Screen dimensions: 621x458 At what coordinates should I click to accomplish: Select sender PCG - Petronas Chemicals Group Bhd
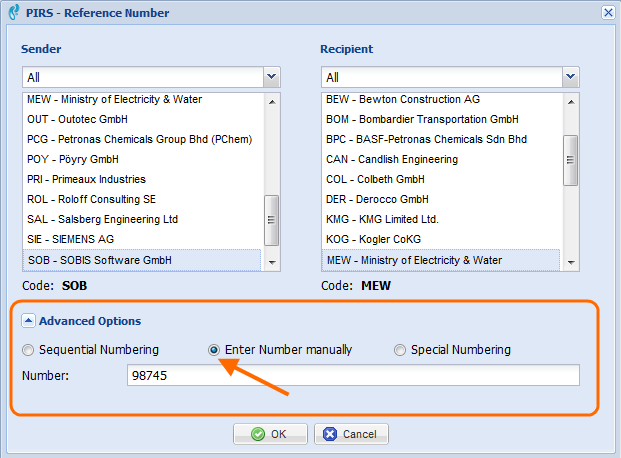pos(143,139)
